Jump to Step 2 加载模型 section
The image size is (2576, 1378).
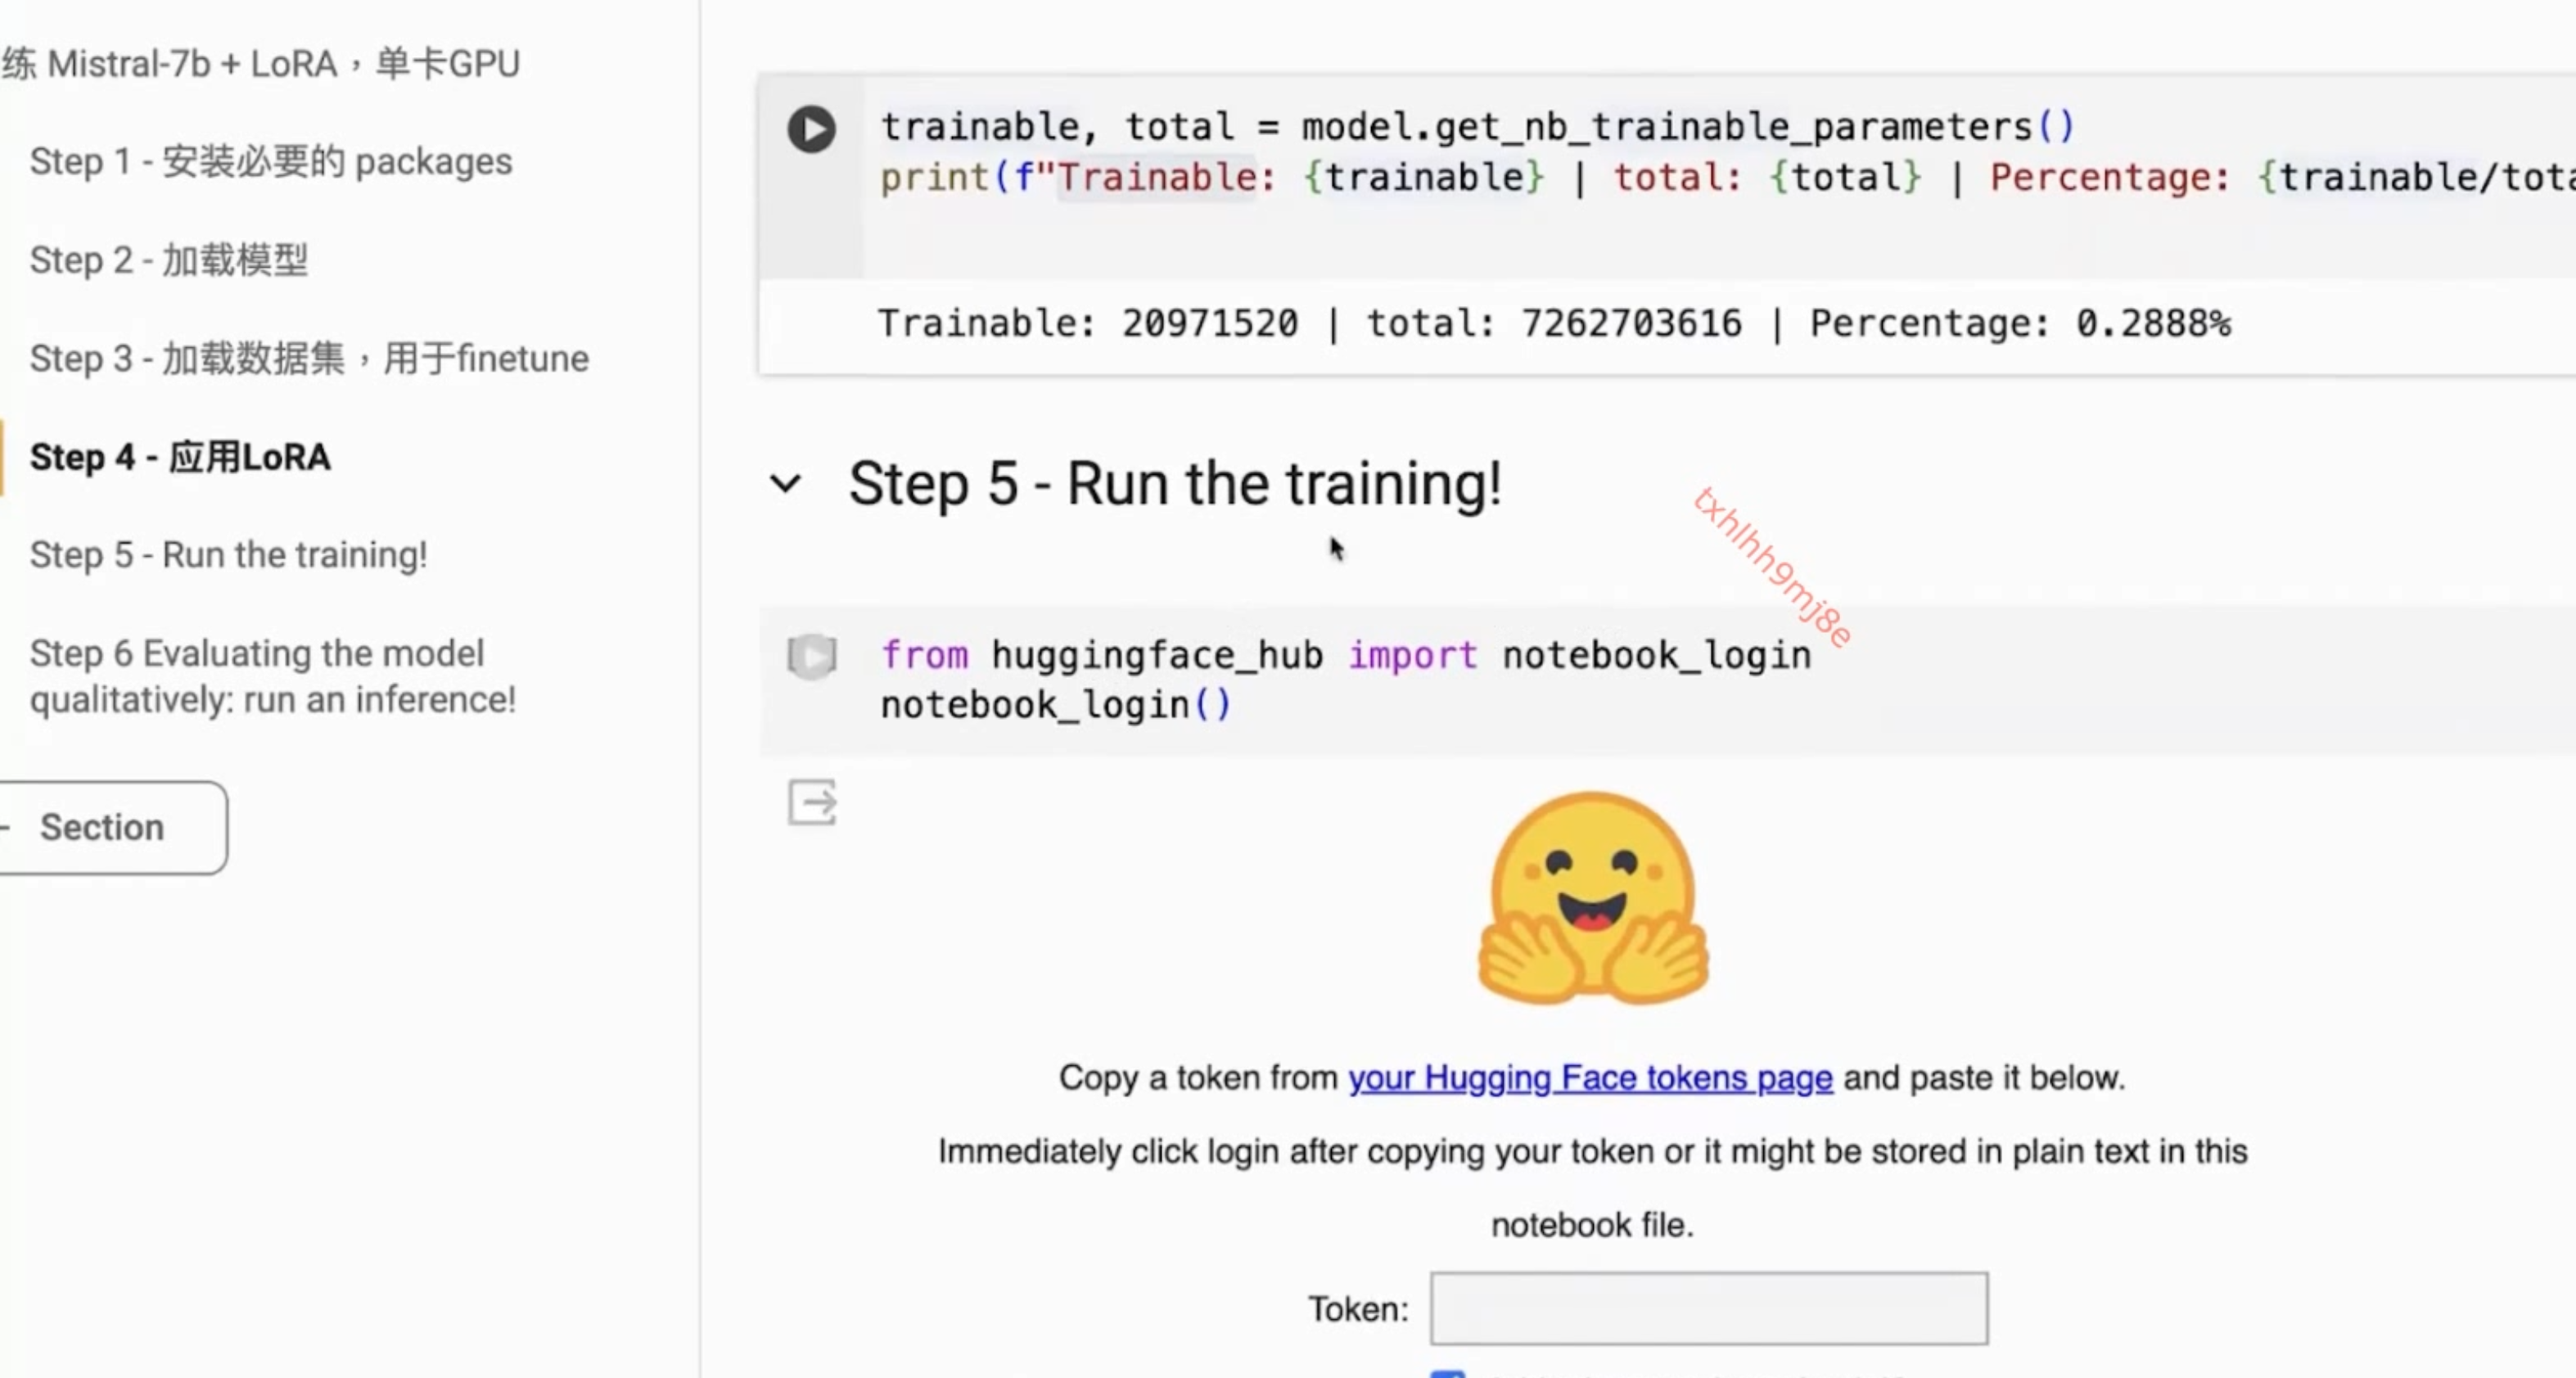168,260
